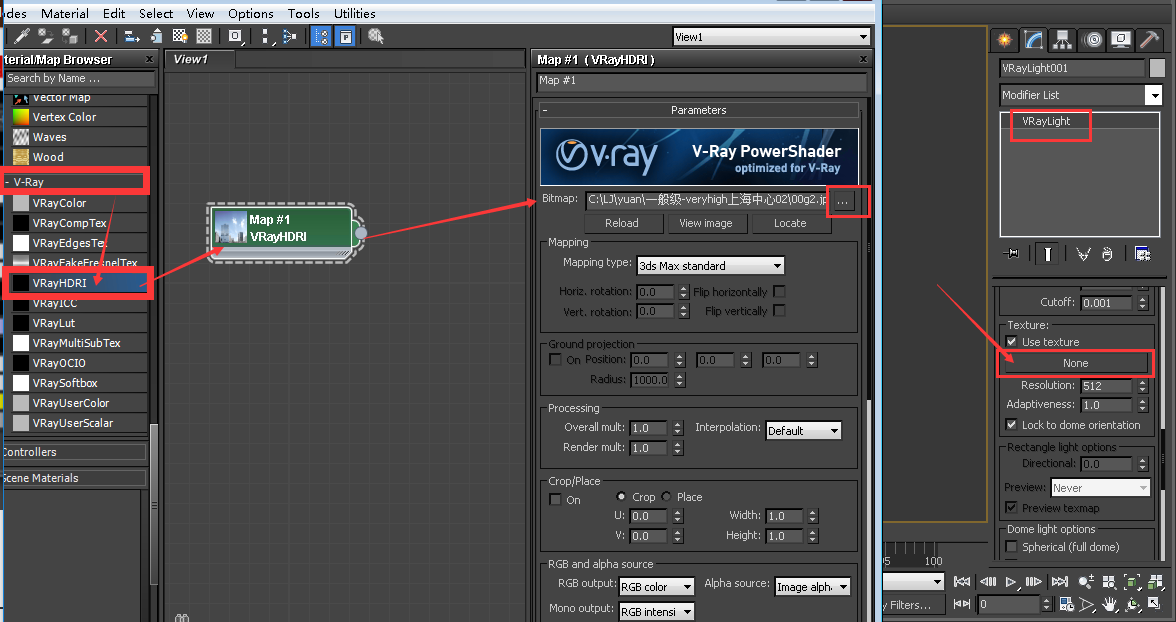This screenshot has height=622, width=1176.
Task: Click Go to End playback button
Action: 1060,581
